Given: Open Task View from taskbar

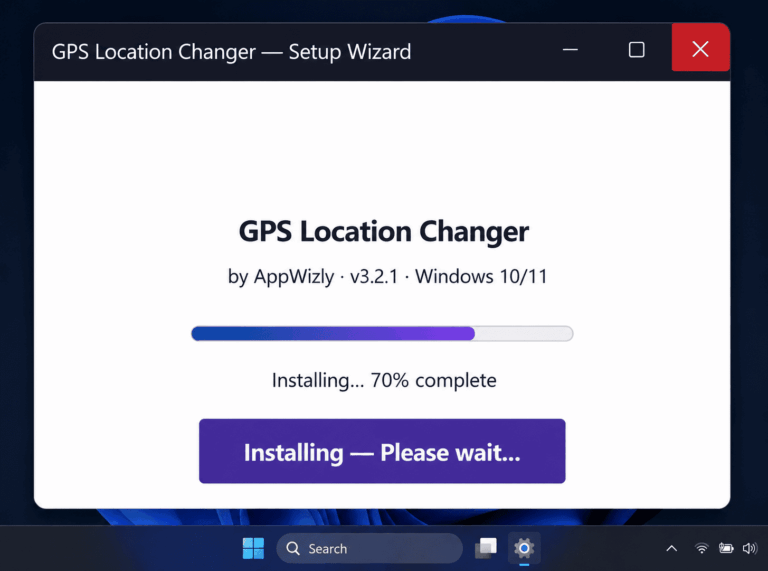Looking at the screenshot, I should [486, 548].
